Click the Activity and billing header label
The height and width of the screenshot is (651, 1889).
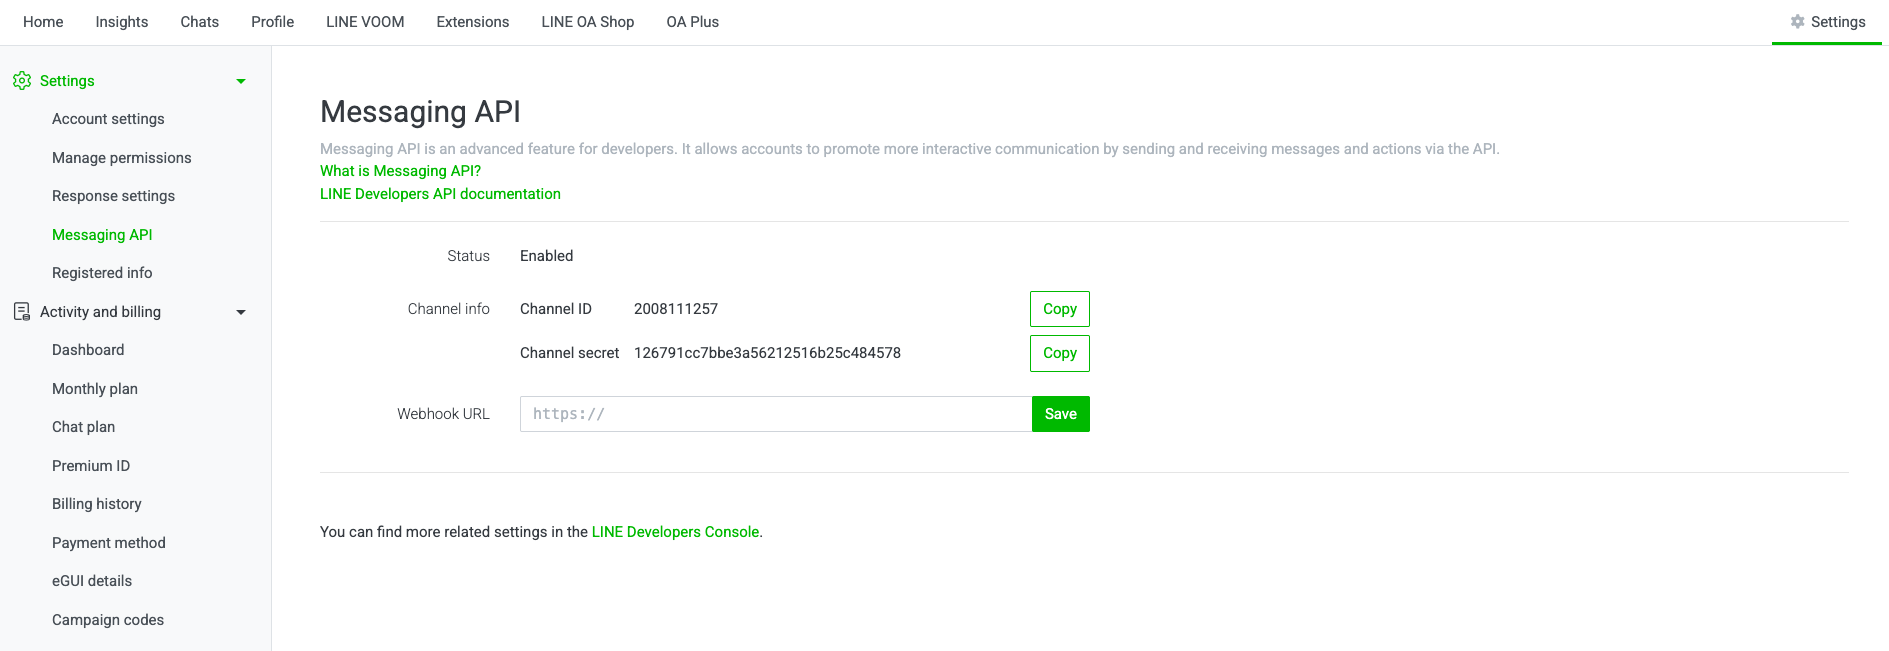point(100,312)
